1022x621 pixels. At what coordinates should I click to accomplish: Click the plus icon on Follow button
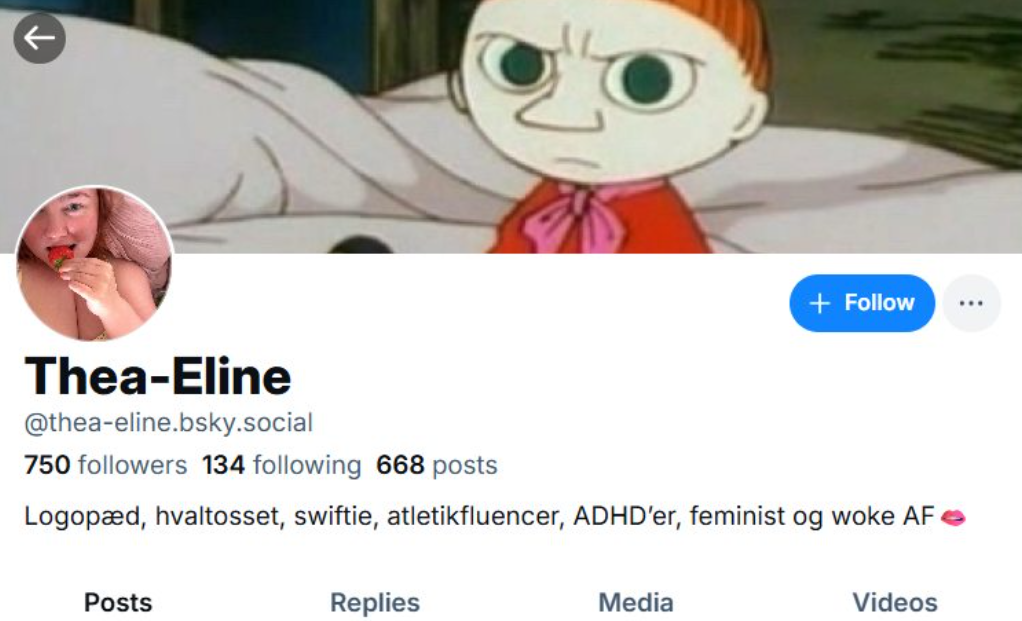(x=819, y=303)
